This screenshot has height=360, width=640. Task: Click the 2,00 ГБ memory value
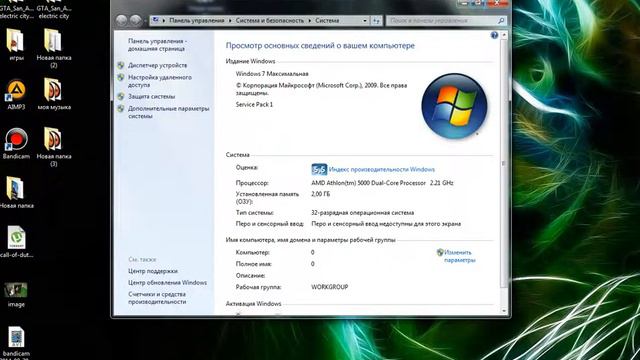pos(320,194)
